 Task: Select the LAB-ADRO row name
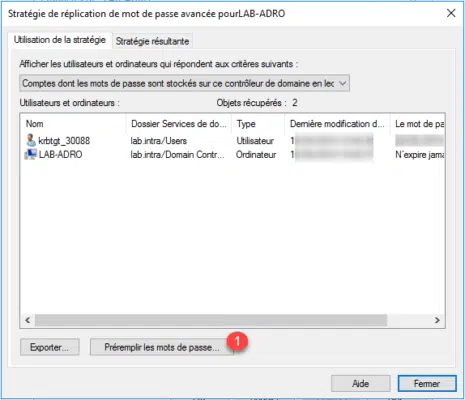tap(60, 154)
